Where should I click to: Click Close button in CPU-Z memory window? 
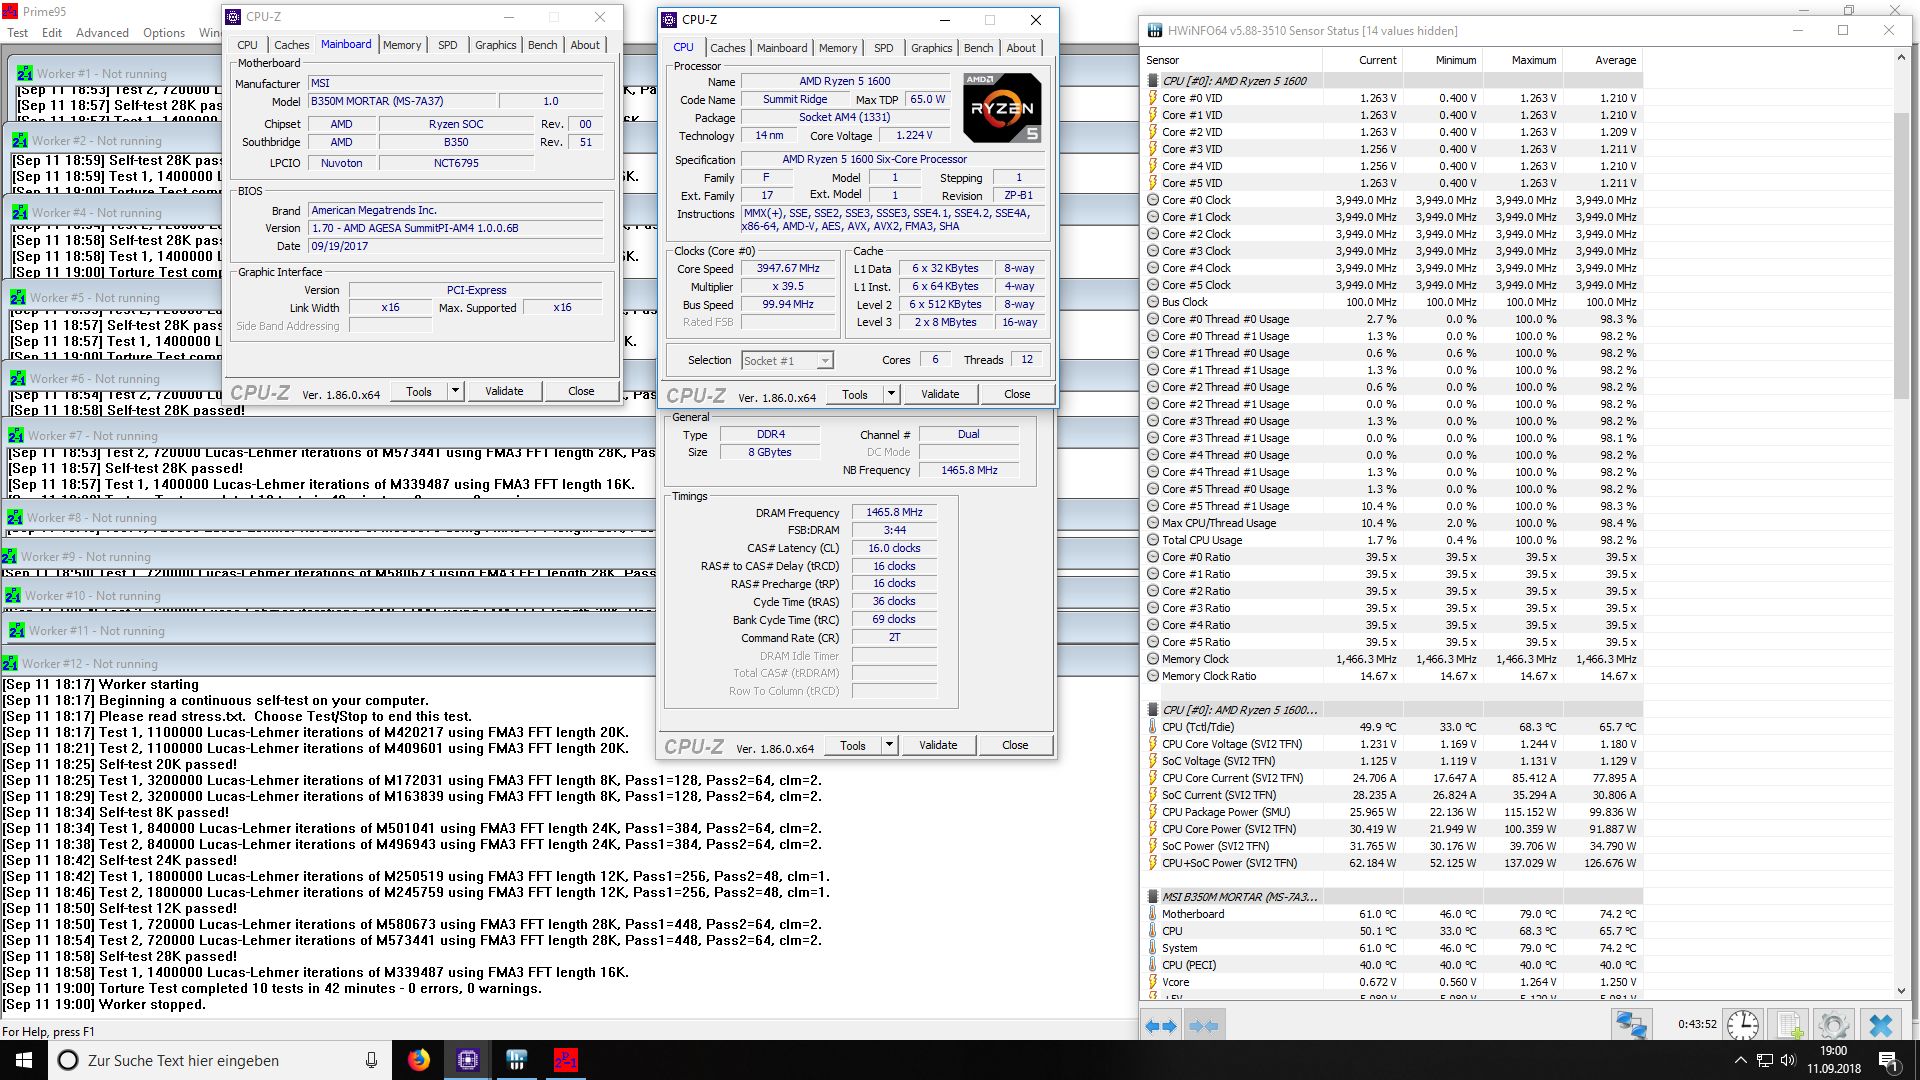pyautogui.click(x=1015, y=745)
